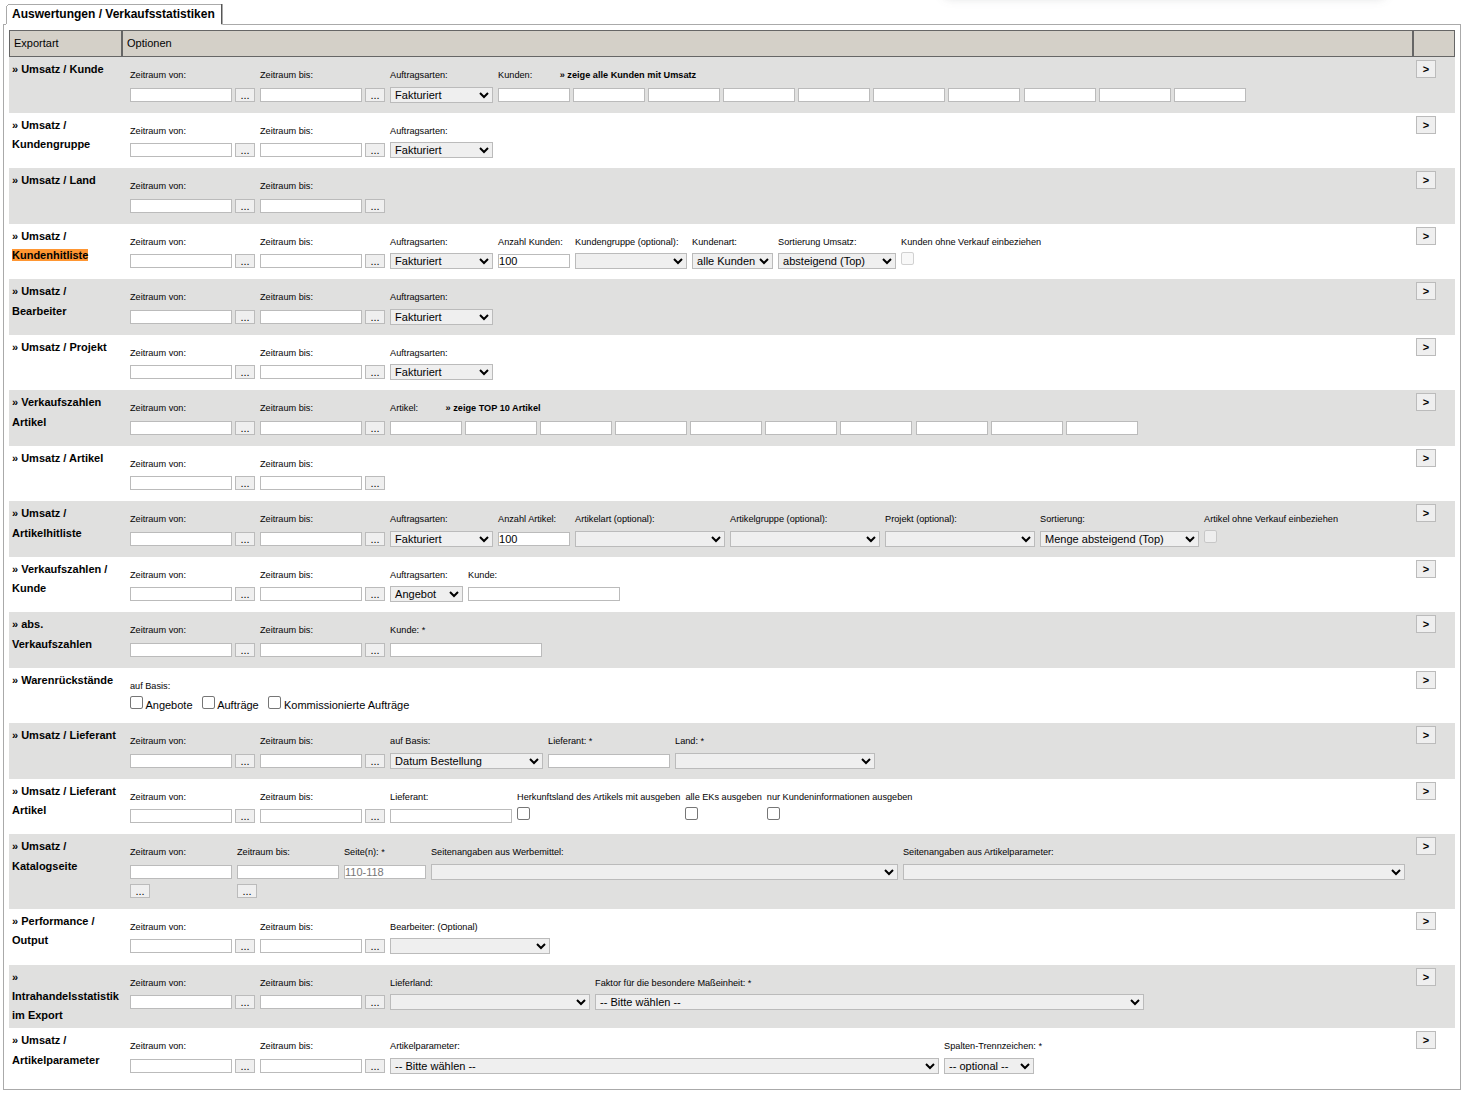Select the Auswertungen / Verkaufsstatistiken tab
The height and width of the screenshot is (1095, 1464).
coord(113,14)
